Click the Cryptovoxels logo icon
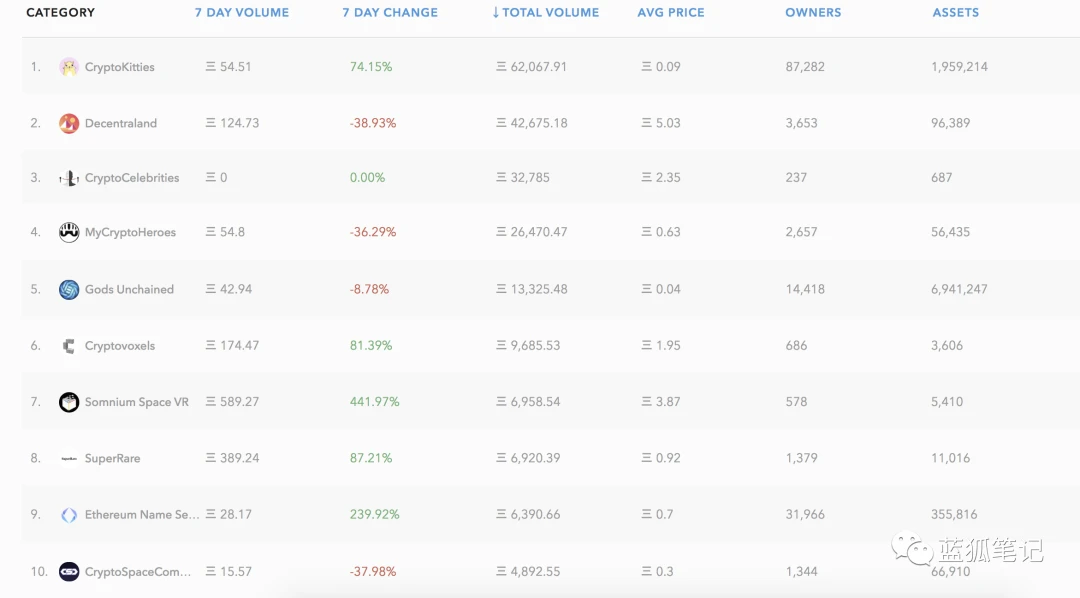Image resolution: width=1080 pixels, height=598 pixels. coord(69,346)
